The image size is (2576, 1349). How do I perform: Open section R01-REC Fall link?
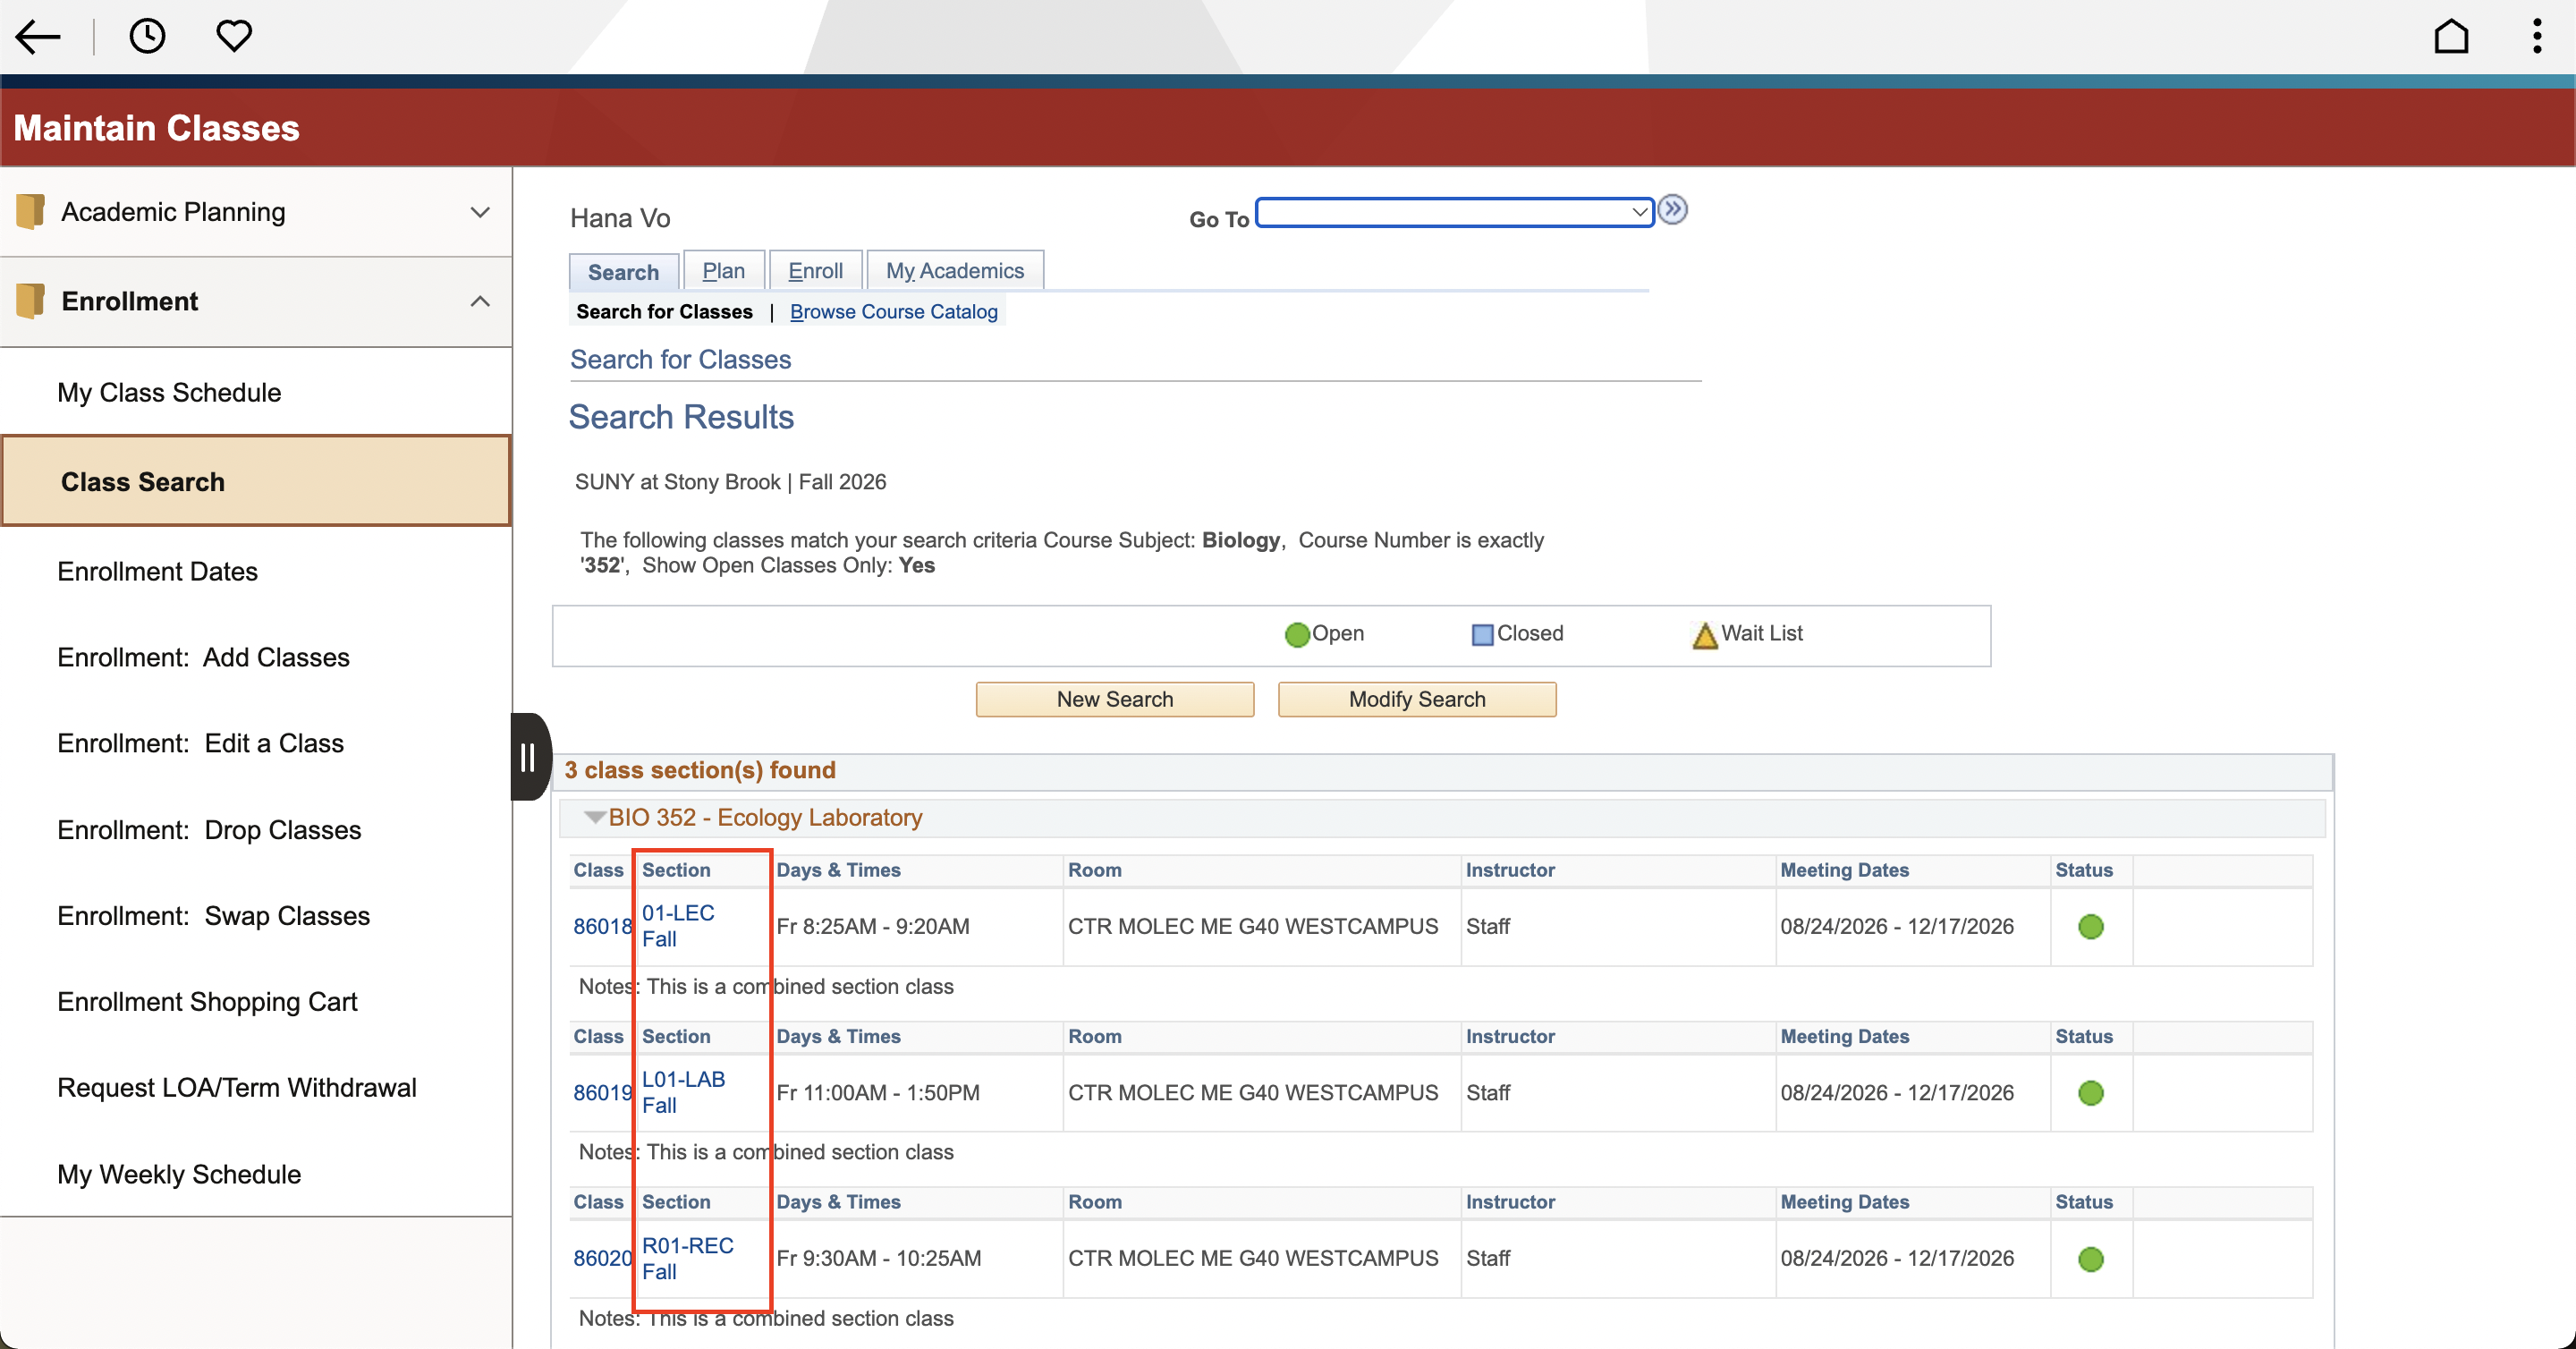[687, 1258]
